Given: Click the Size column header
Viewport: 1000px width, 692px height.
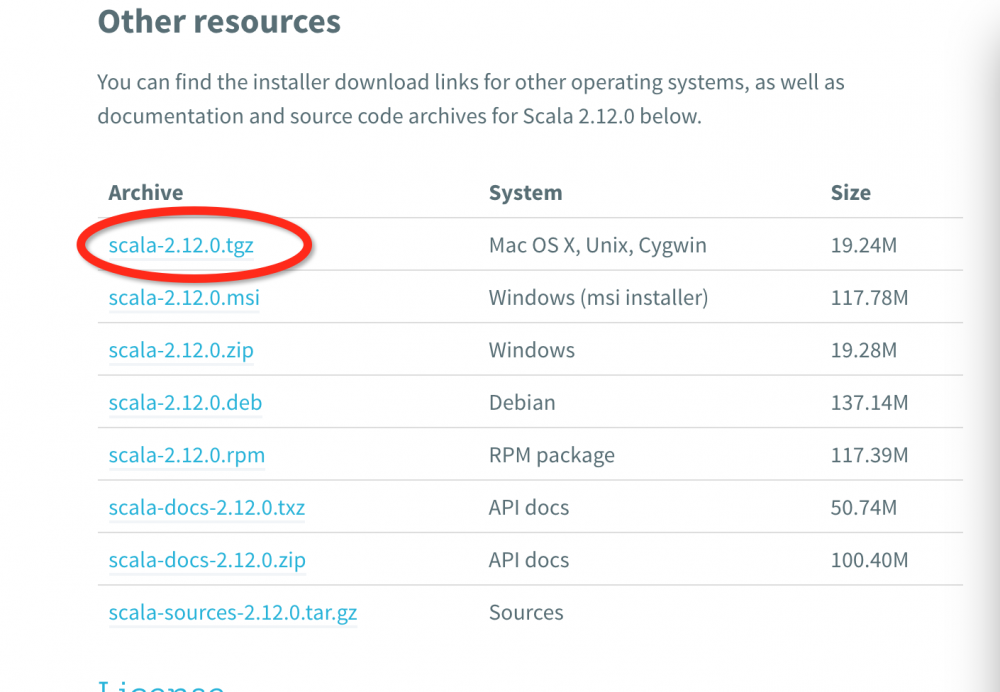Looking at the screenshot, I should [850, 192].
